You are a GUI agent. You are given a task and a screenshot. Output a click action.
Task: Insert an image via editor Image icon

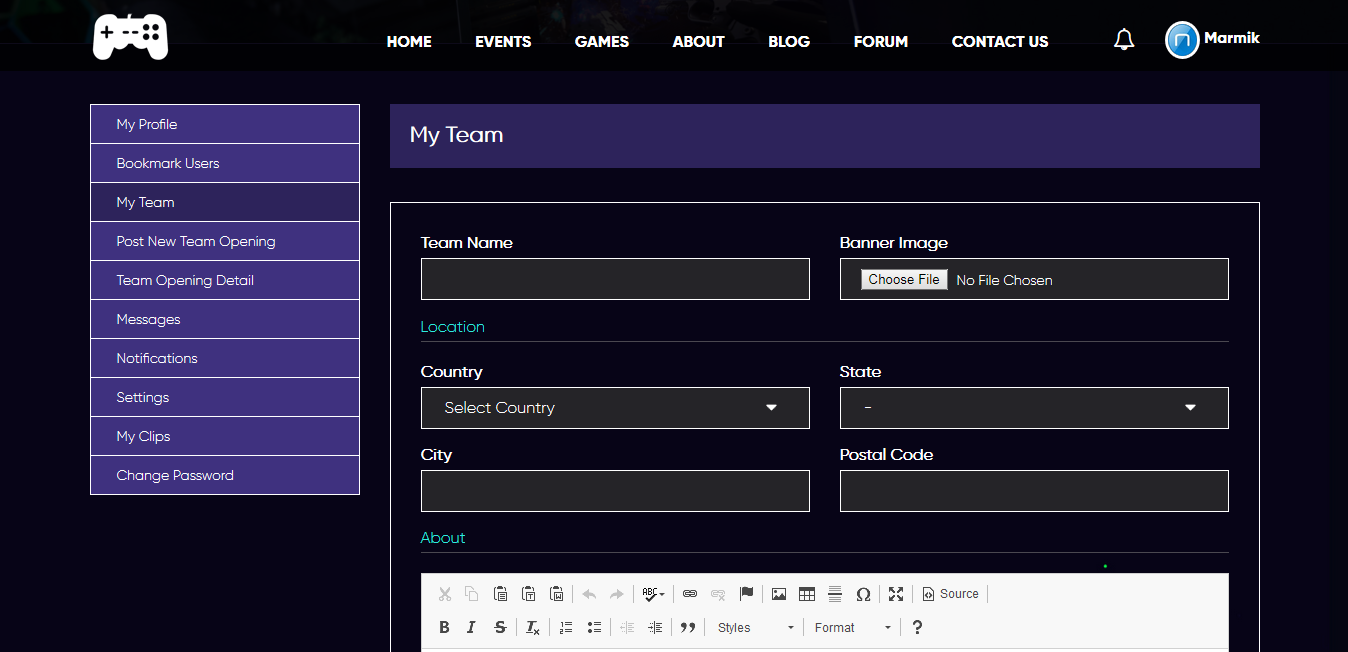[x=779, y=594]
